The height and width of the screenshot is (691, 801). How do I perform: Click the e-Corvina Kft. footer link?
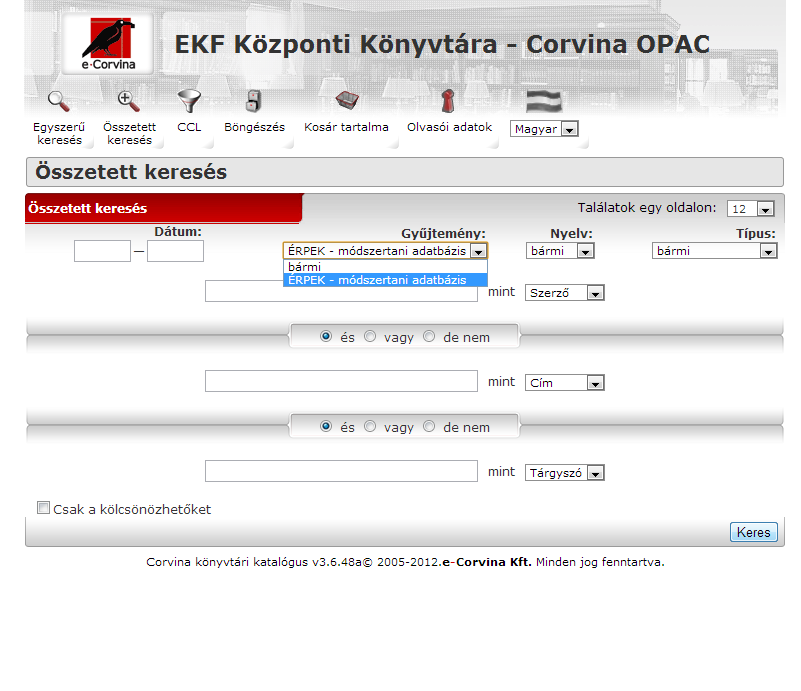click(x=487, y=562)
